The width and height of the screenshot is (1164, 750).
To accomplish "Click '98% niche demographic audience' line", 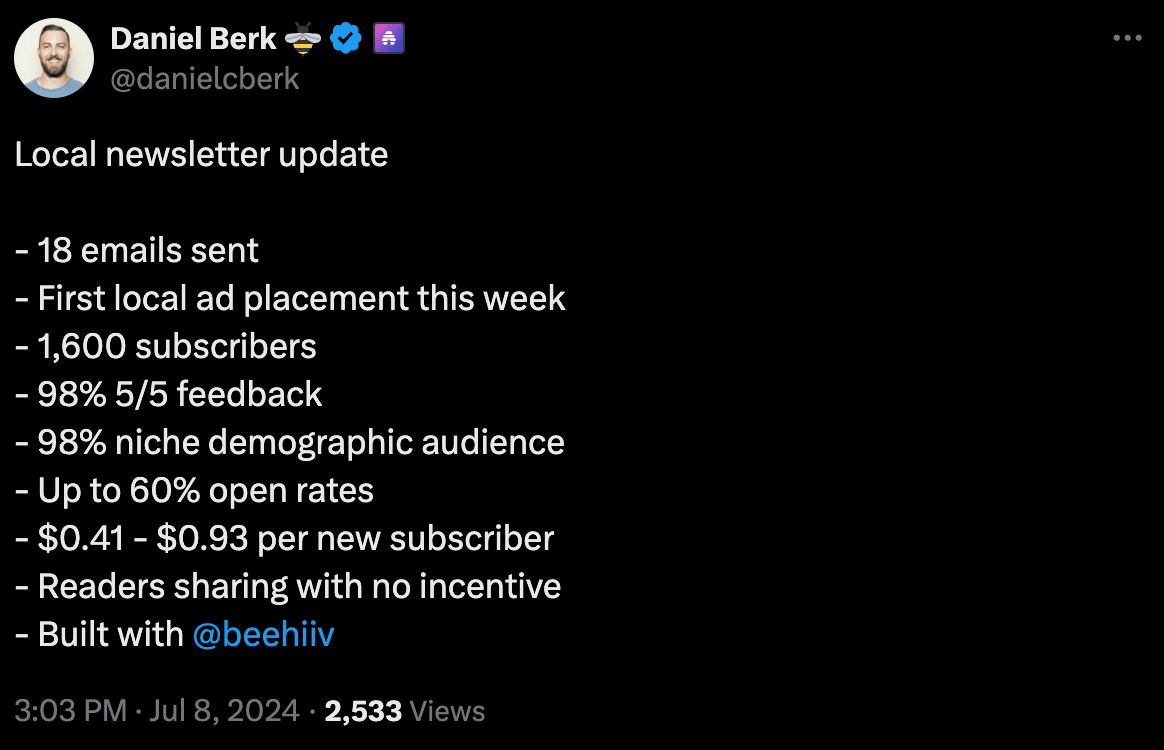I will [x=290, y=443].
